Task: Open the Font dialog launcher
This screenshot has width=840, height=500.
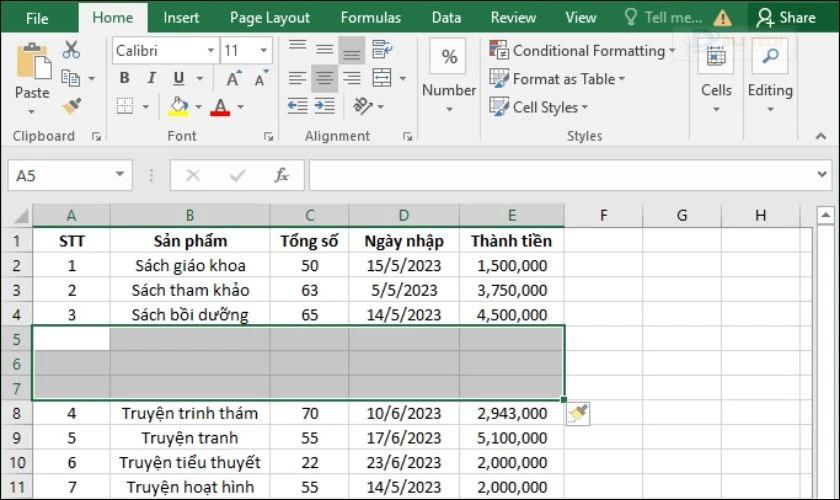Action: click(x=268, y=137)
